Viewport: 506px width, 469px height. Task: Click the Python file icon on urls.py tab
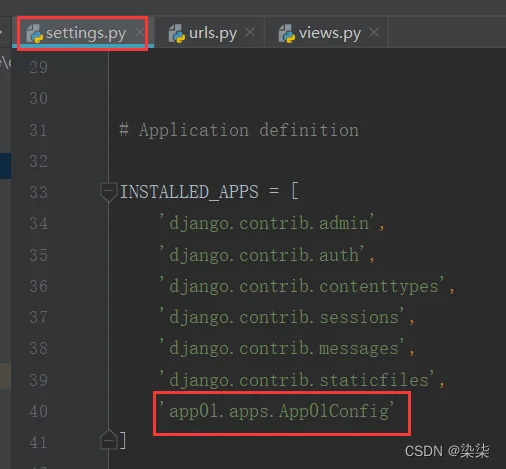coord(177,33)
